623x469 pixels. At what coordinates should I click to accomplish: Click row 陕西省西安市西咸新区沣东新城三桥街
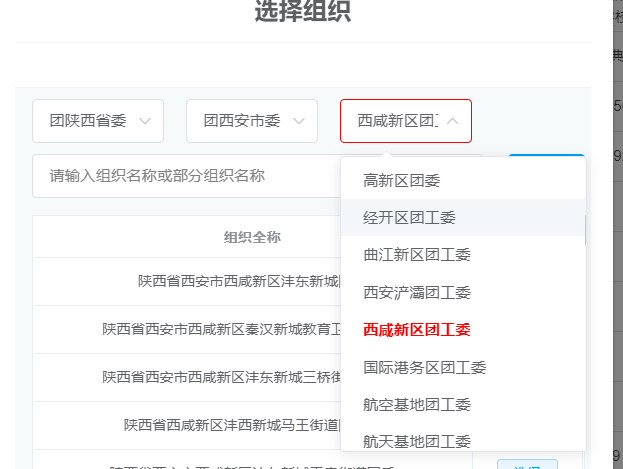187,377
